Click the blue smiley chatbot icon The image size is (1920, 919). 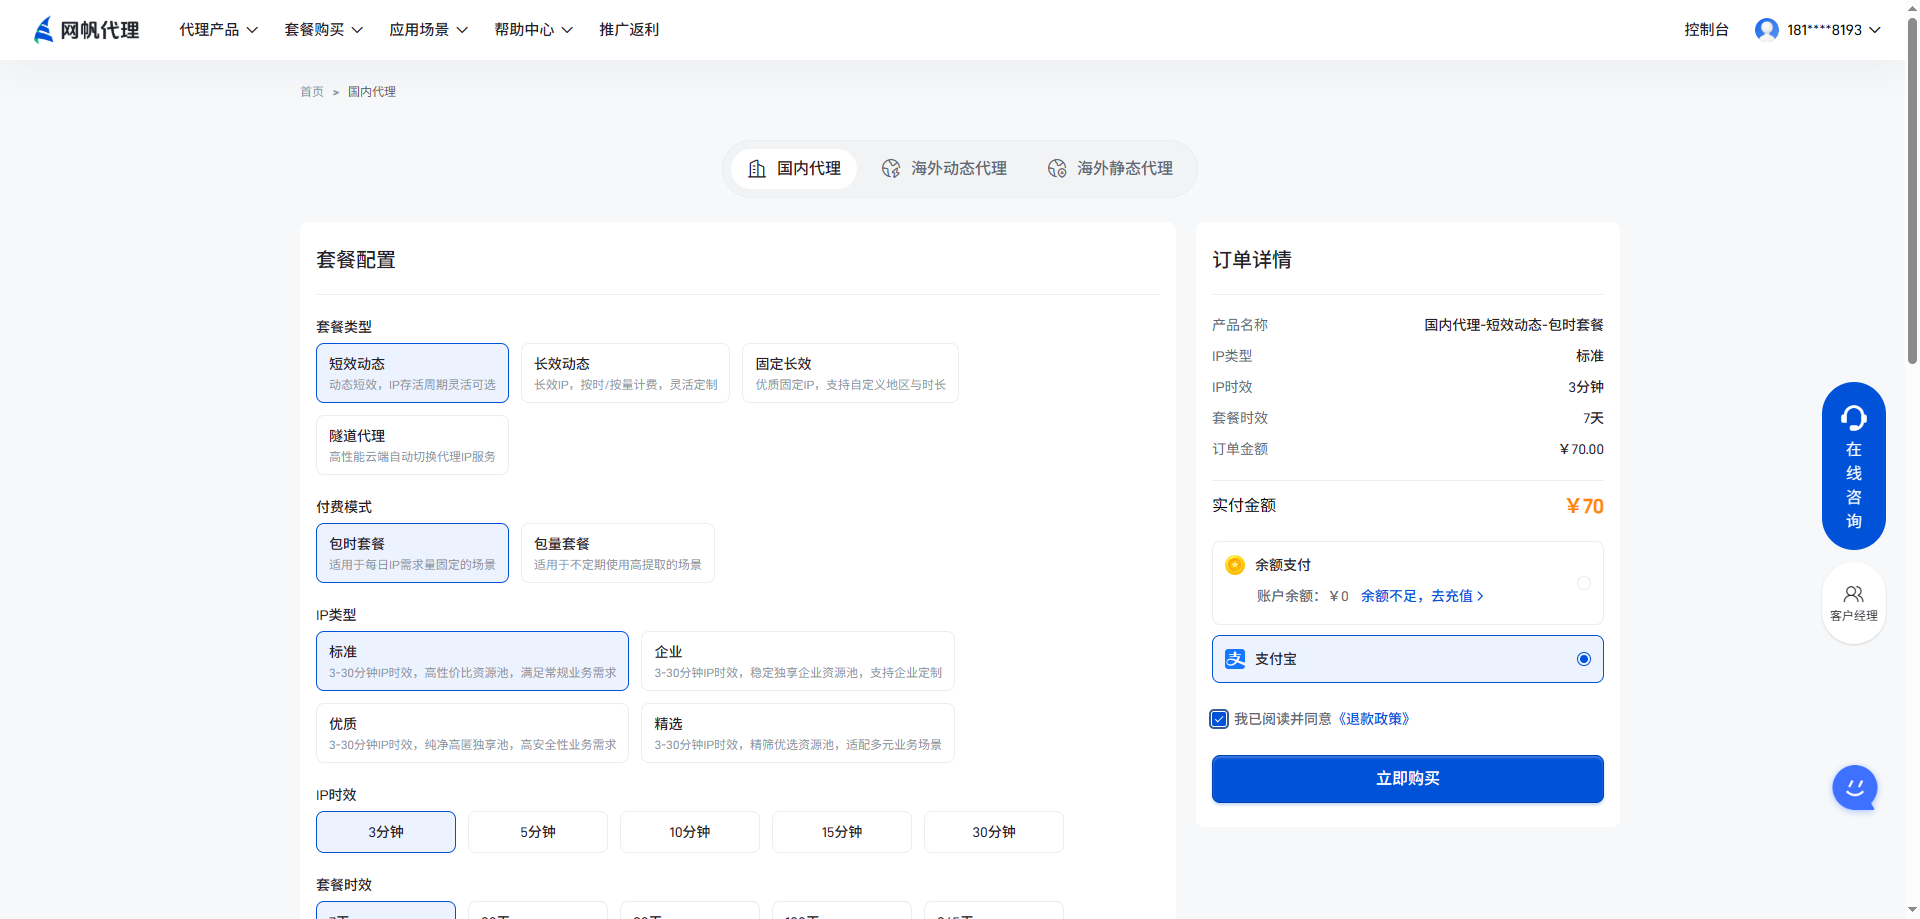(x=1855, y=788)
